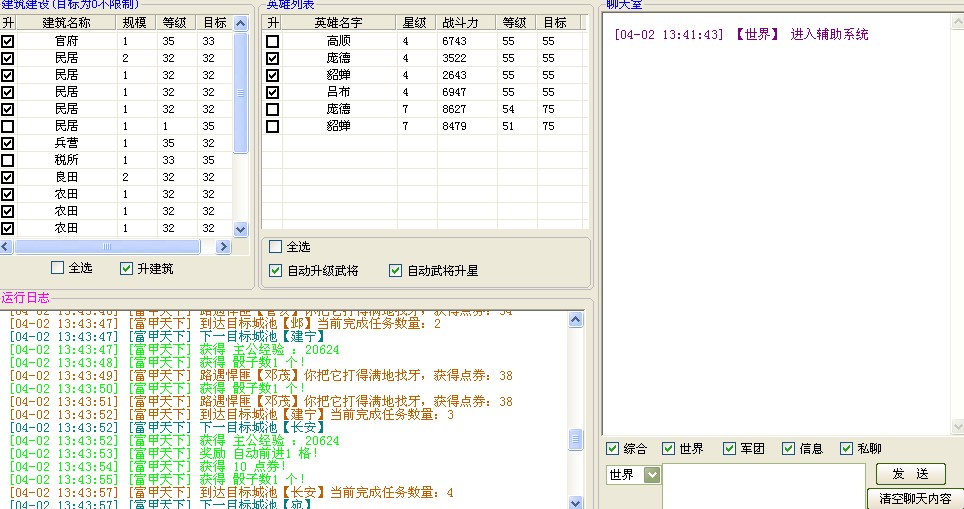964x509 pixels.
Task: Click the 规模 column header
Action: click(x=136, y=23)
